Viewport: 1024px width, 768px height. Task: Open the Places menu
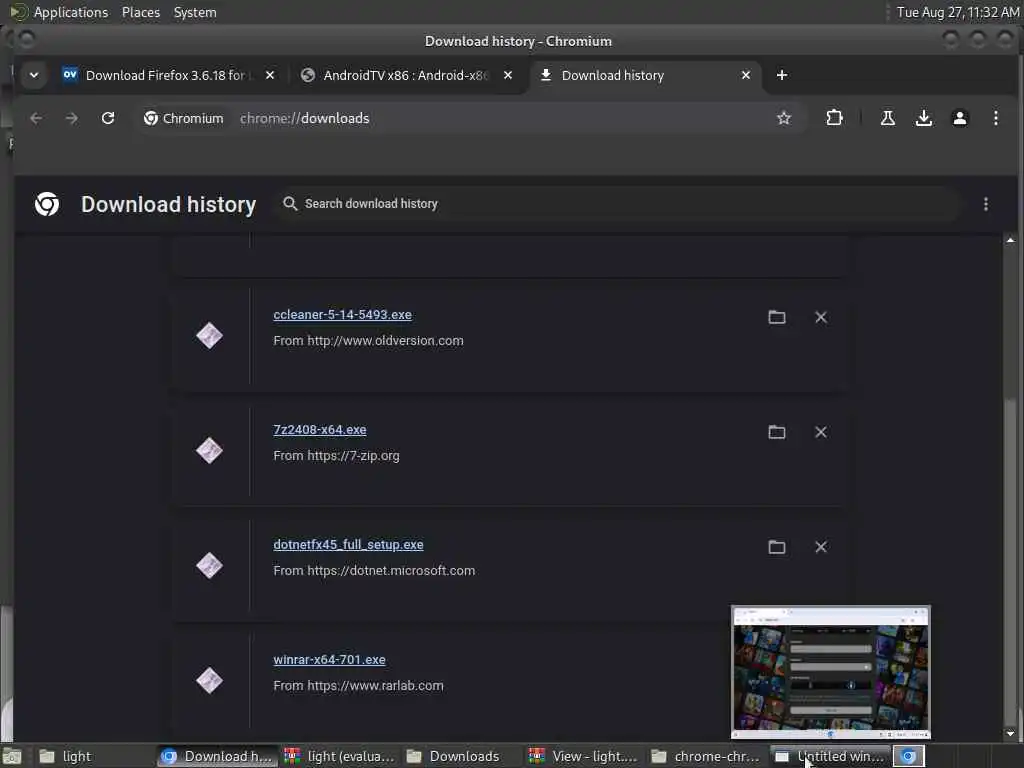[140, 12]
